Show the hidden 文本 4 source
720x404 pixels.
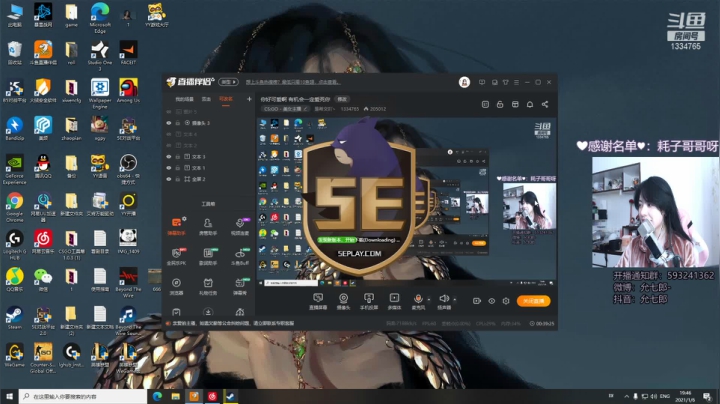pos(169,134)
